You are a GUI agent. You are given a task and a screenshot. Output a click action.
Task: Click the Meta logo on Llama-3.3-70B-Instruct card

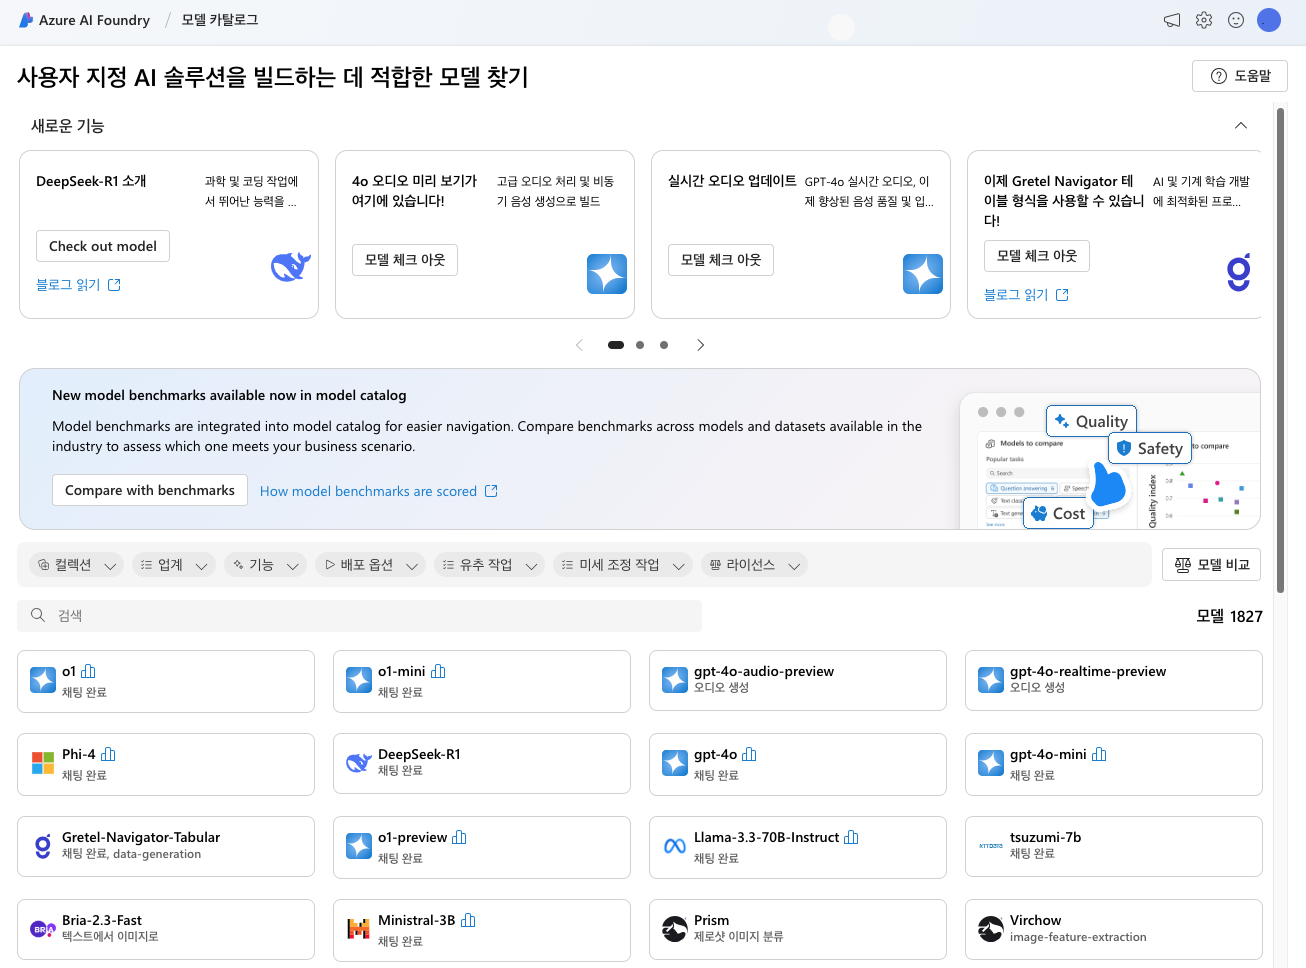click(675, 846)
